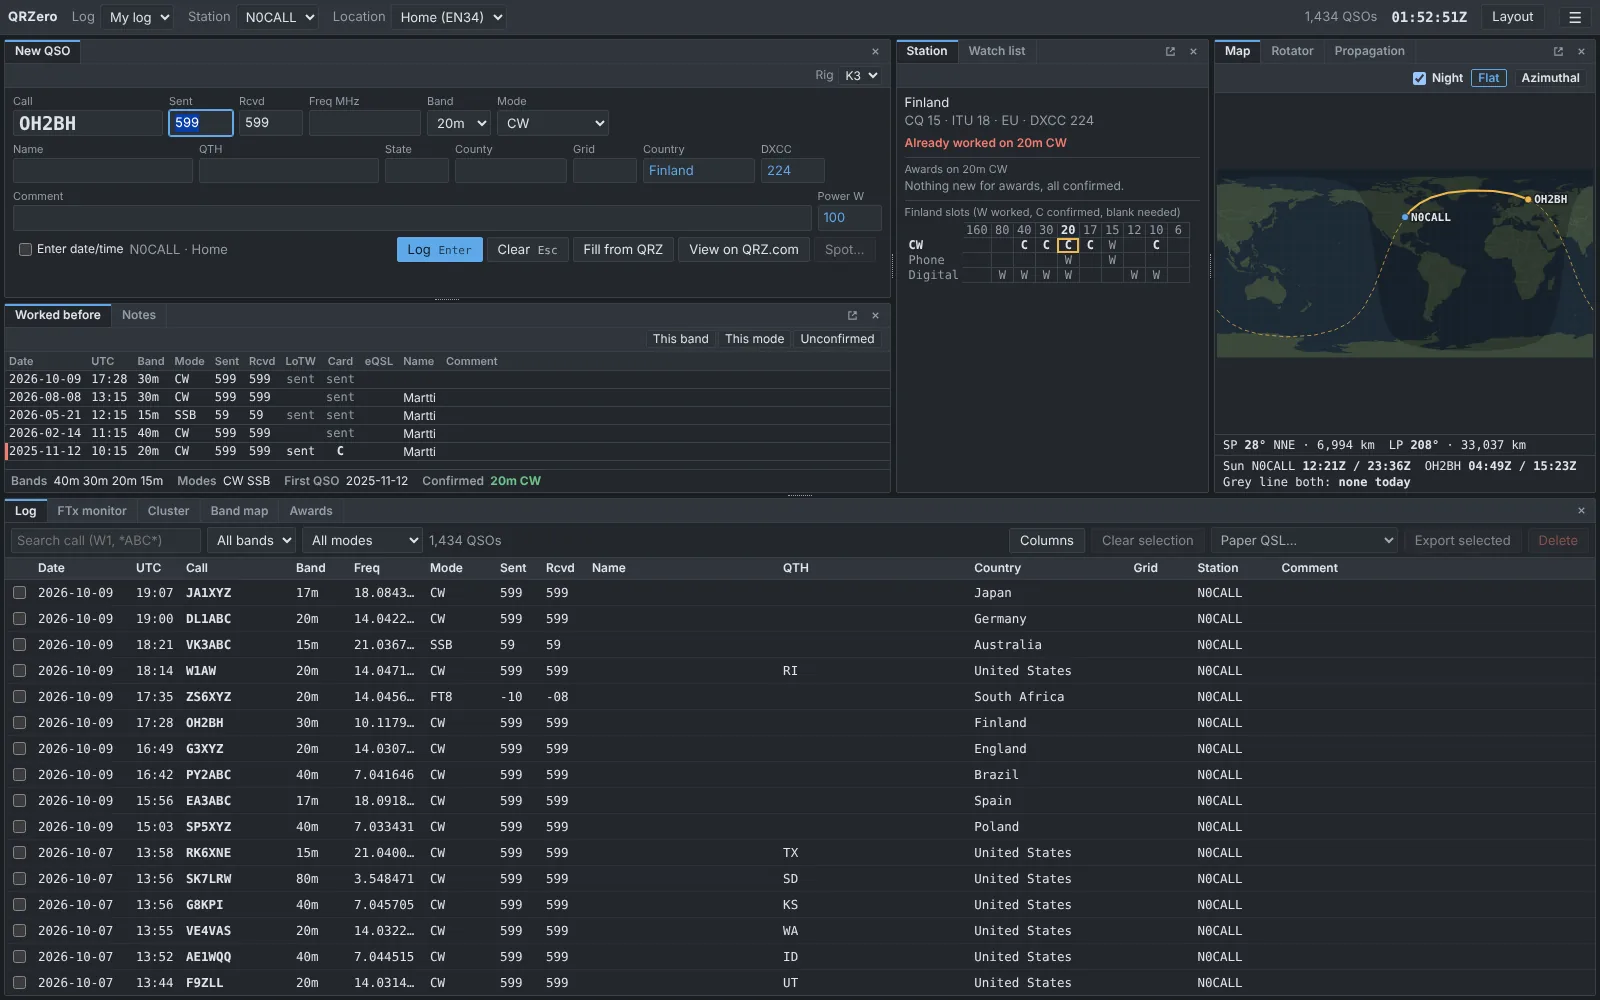Viewport: 1600px width, 1000px height.
Task: Pop out the Worked before panel
Action: [852, 315]
